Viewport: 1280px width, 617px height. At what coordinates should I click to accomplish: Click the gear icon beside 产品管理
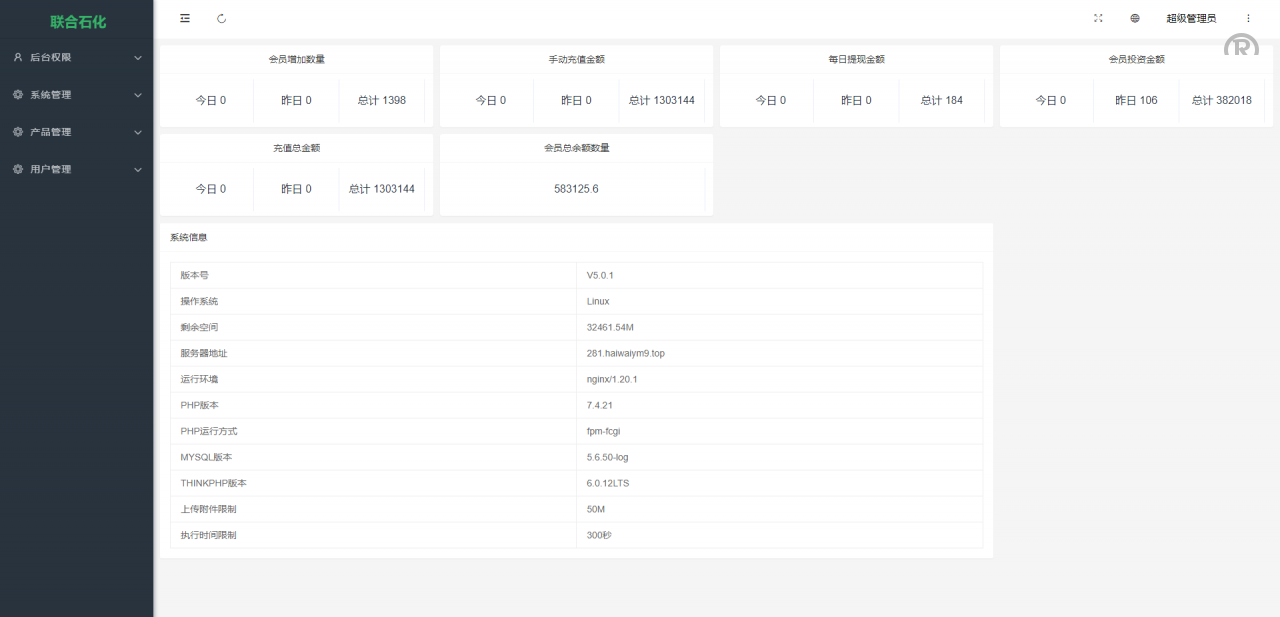click(x=18, y=132)
